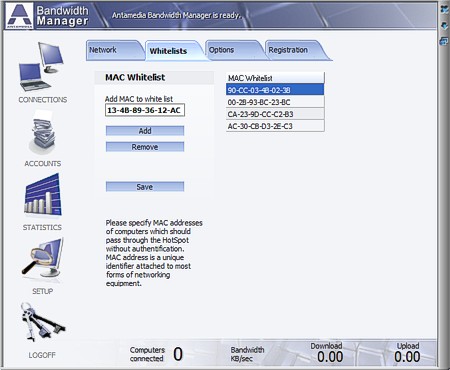Screen dimensions: 450x370
Task: Click the Remove button
Action: coord(145,147)
